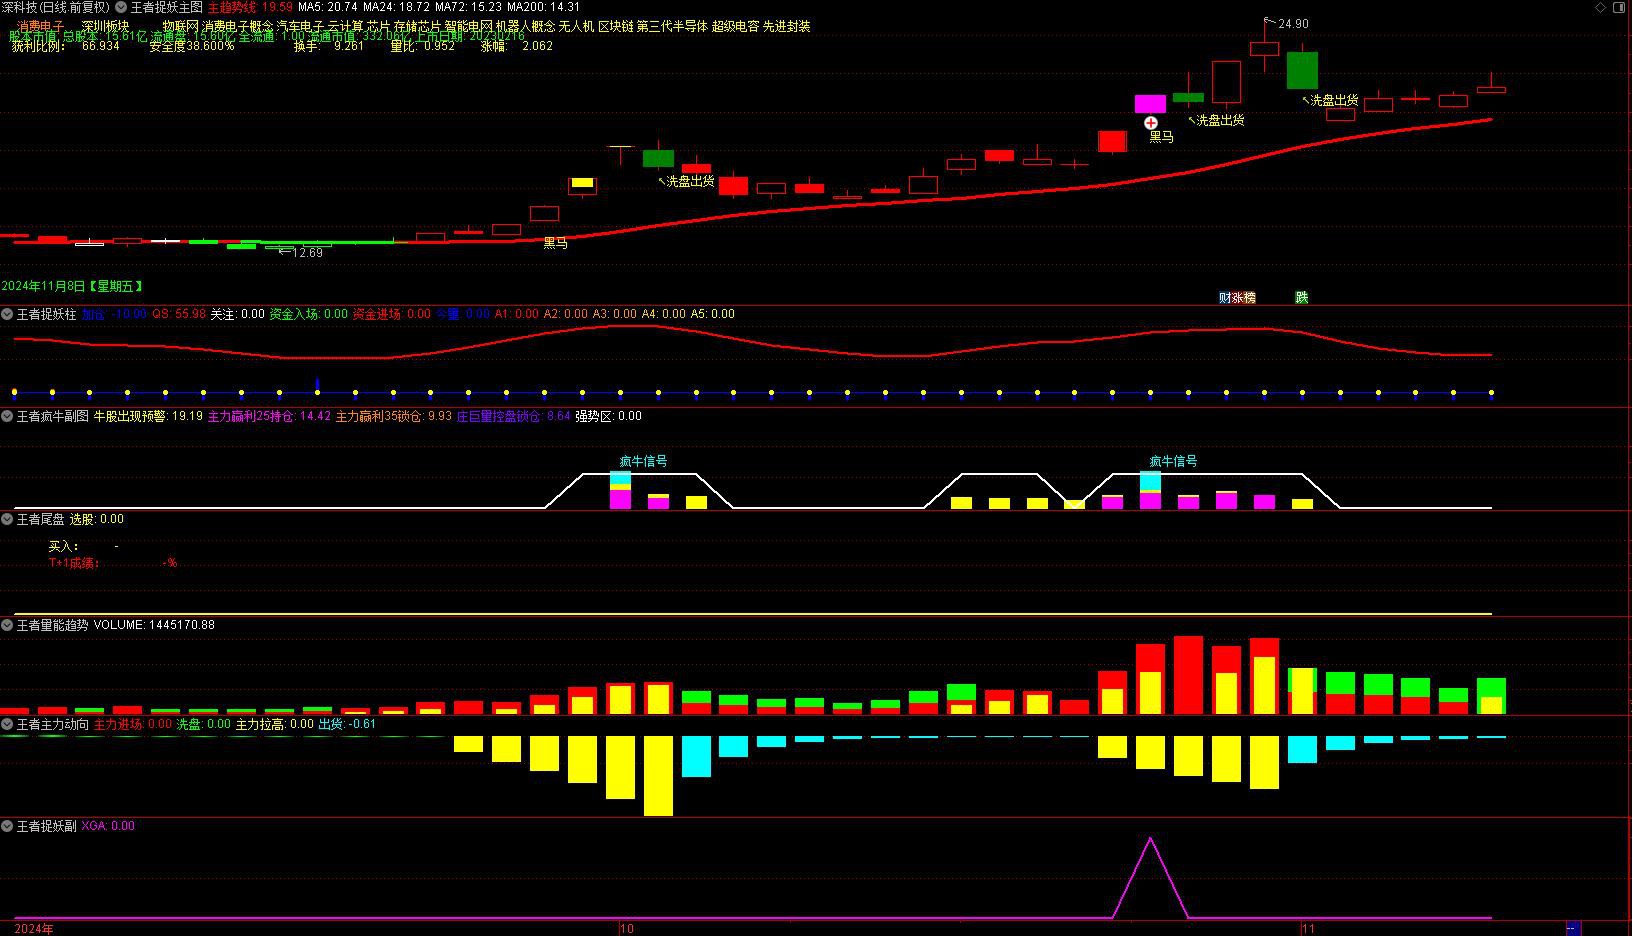This screenshot has height=936, width=1632.
Task: Click the MA24: 18.72 readout
Action: (x=396, y=7)
